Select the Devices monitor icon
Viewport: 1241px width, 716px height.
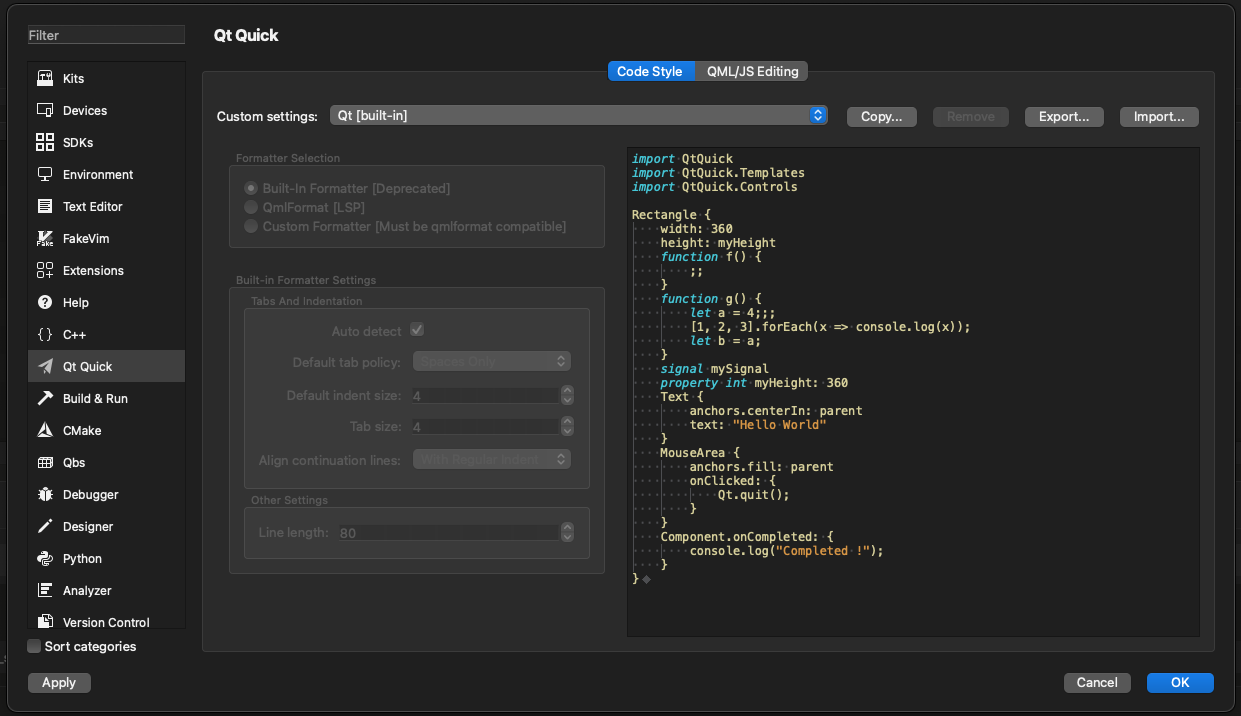point(45,110)
